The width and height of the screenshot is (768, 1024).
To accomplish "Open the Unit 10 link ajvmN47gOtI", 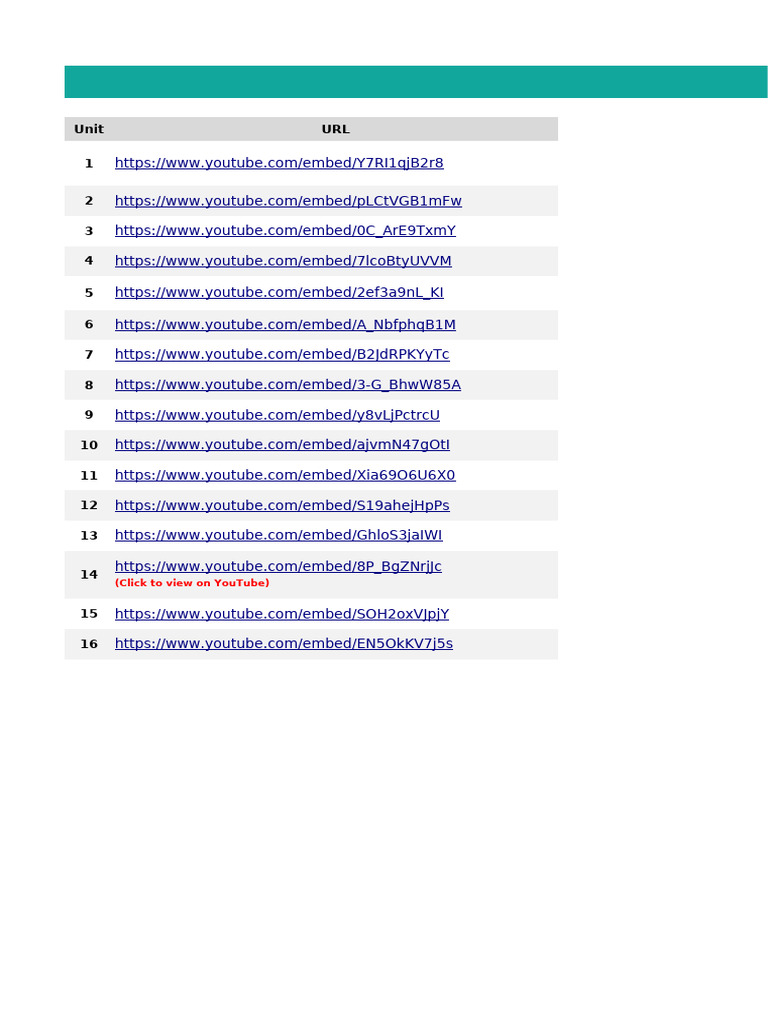I will click(x=282, y=445).
